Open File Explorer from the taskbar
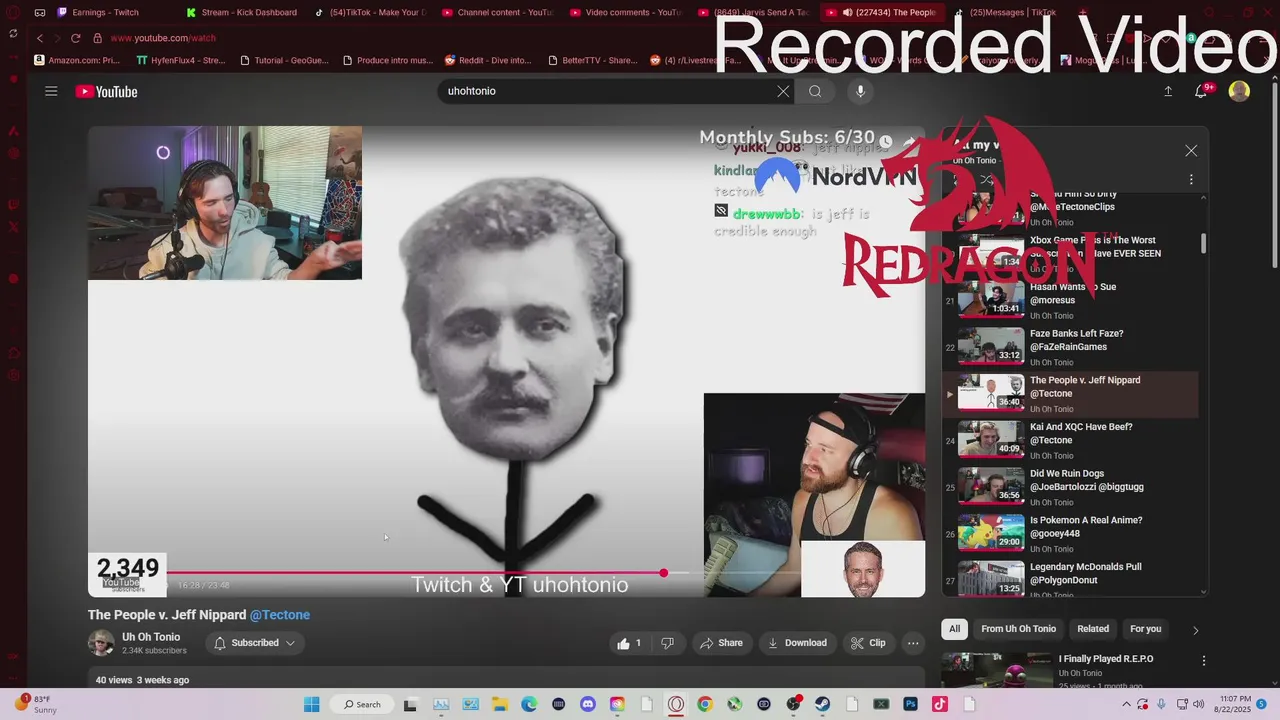The width and height of the screenshot is (1280, 720). pyautogui.click(x=499, y=704)
